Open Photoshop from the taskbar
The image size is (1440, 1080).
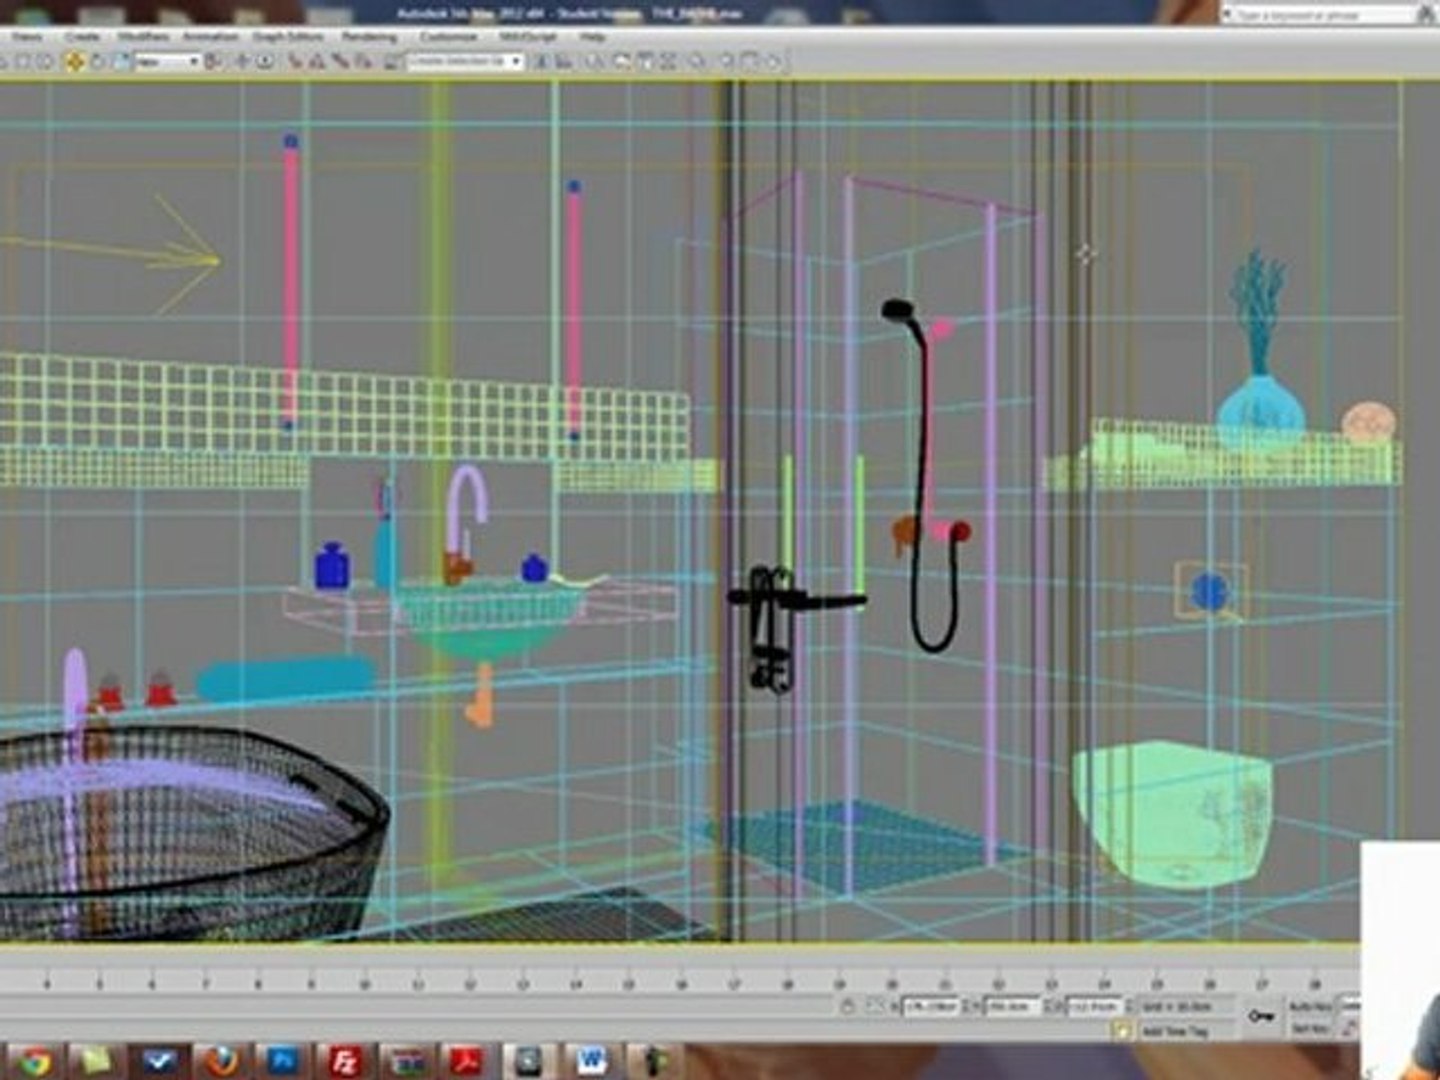point(285,1061)
